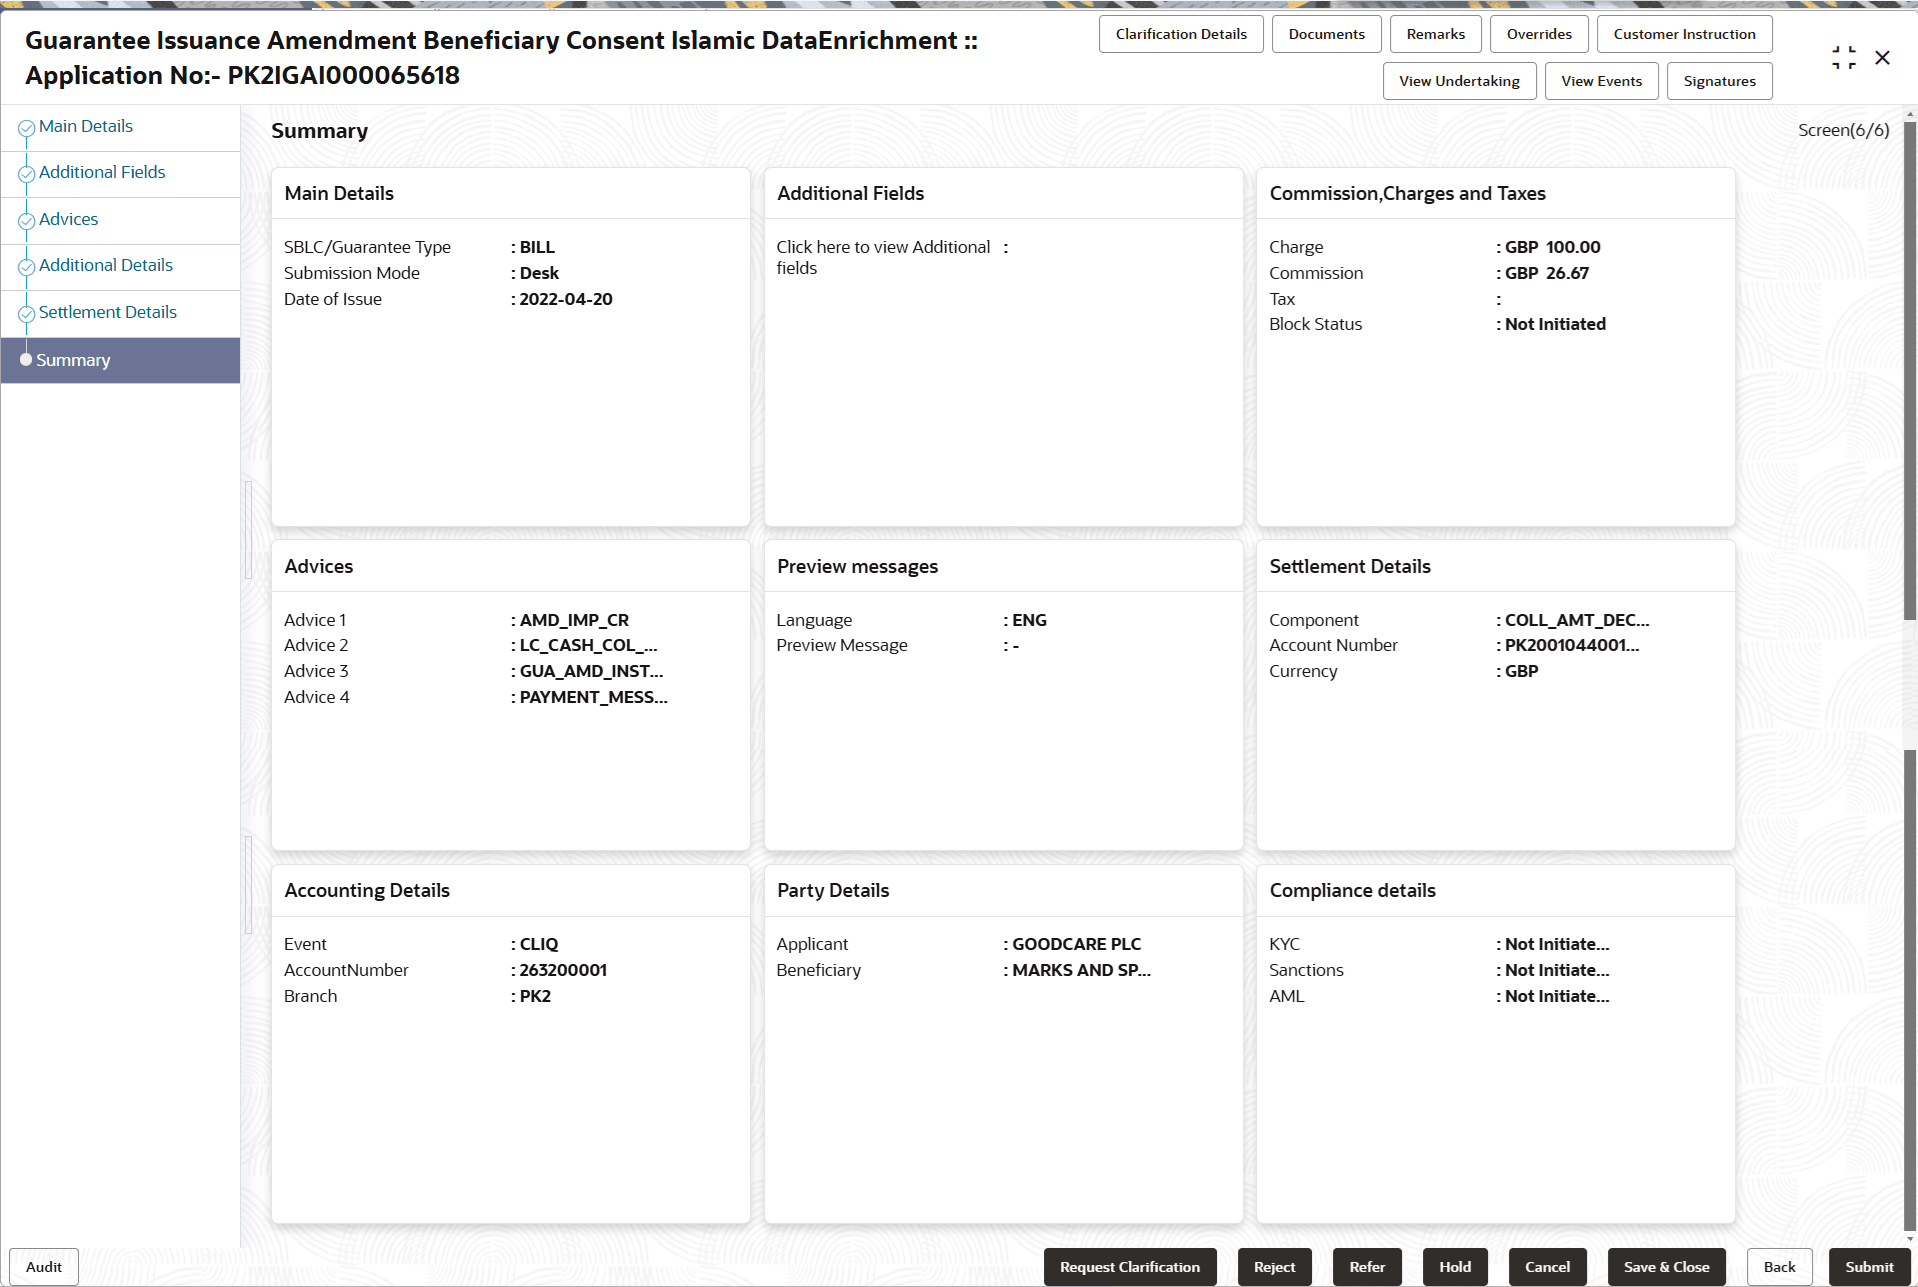Submit the application
Screen dimensions: 1918x1287
click(1869, 1267)
